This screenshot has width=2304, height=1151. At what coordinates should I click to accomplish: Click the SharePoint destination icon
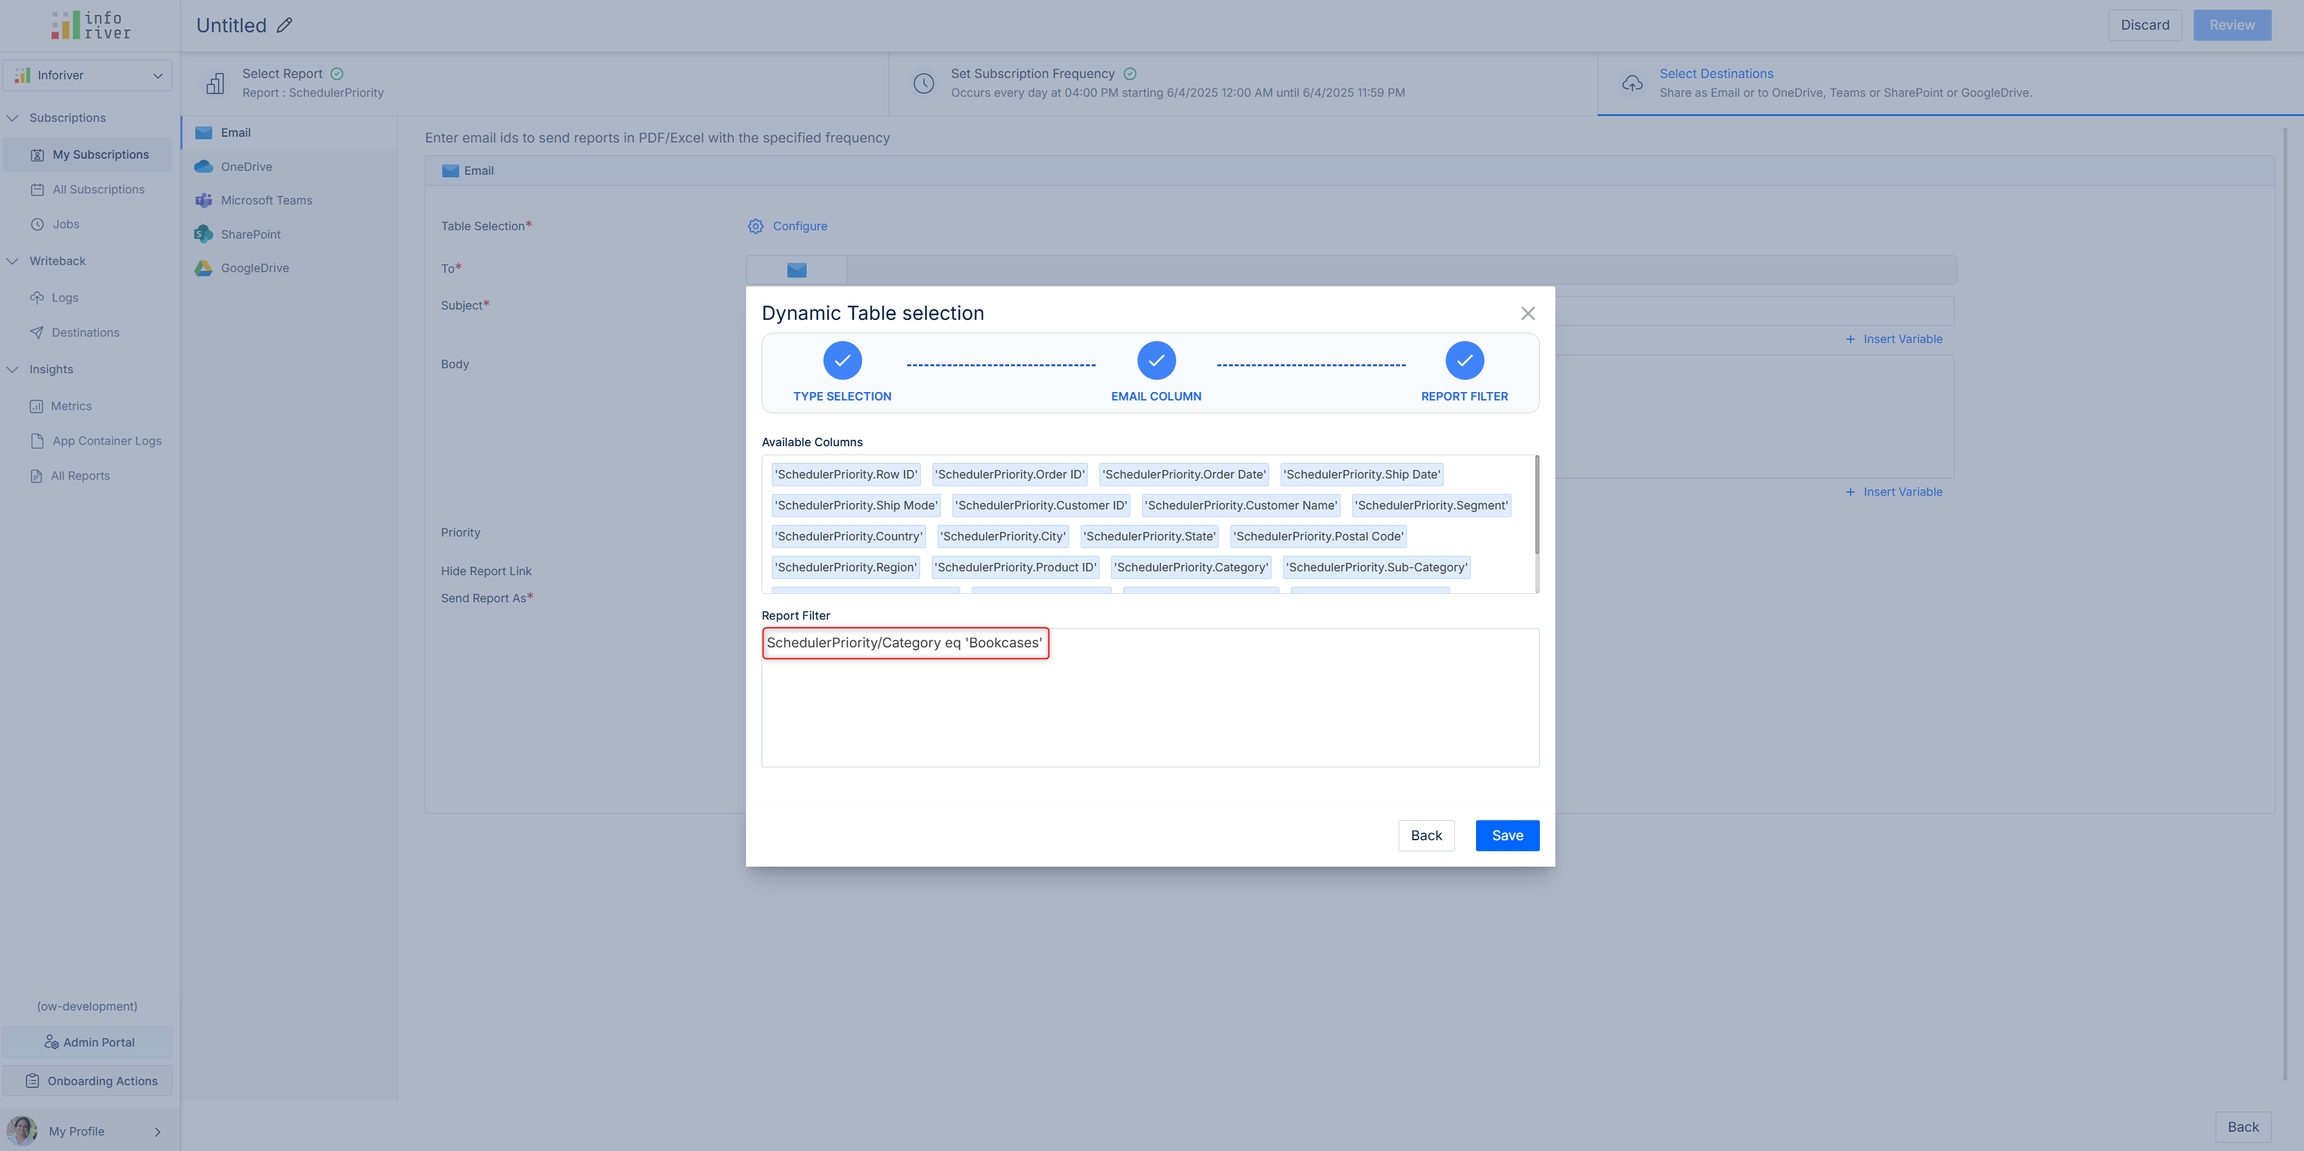click(204, 234)
